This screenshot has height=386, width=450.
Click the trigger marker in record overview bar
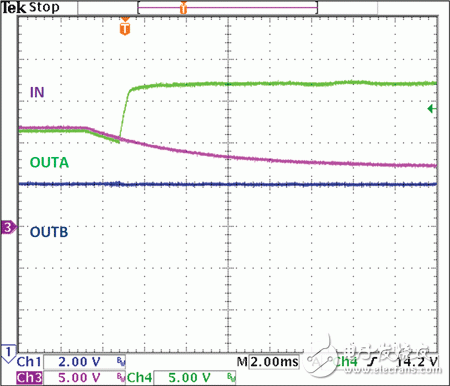tap(183, 8)
